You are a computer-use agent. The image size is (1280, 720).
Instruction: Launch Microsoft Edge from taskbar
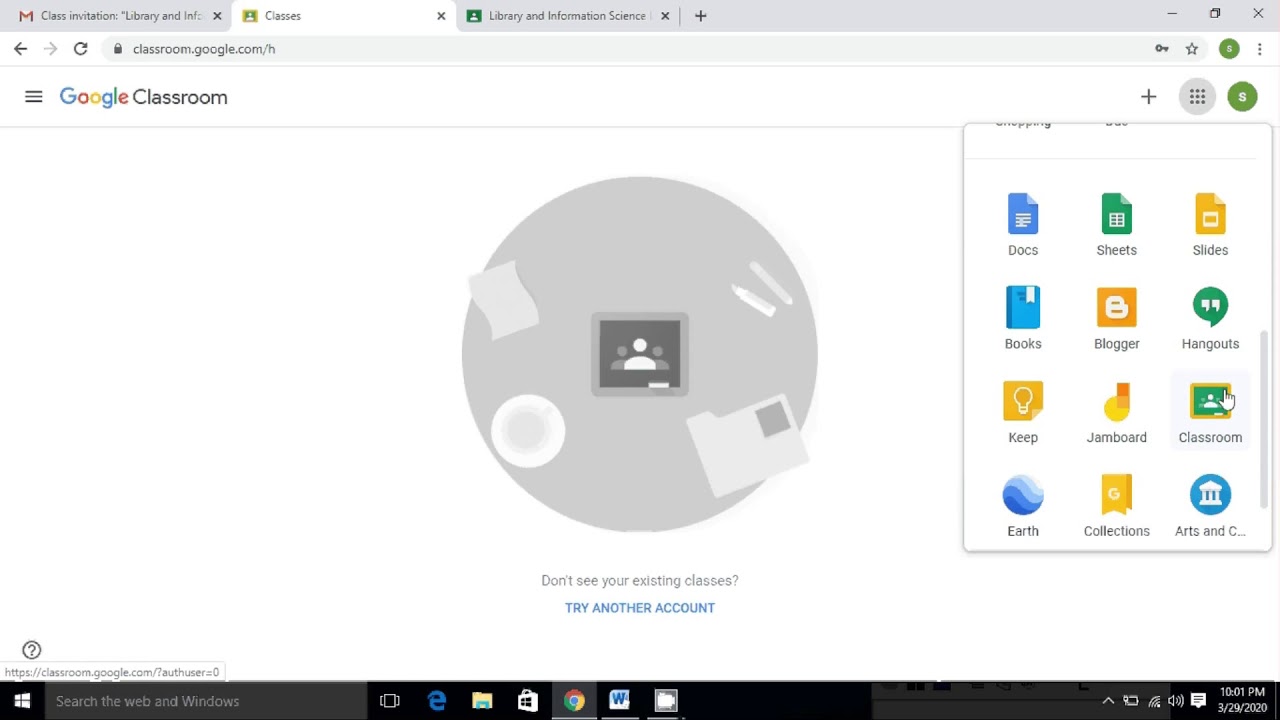point(437,701)
